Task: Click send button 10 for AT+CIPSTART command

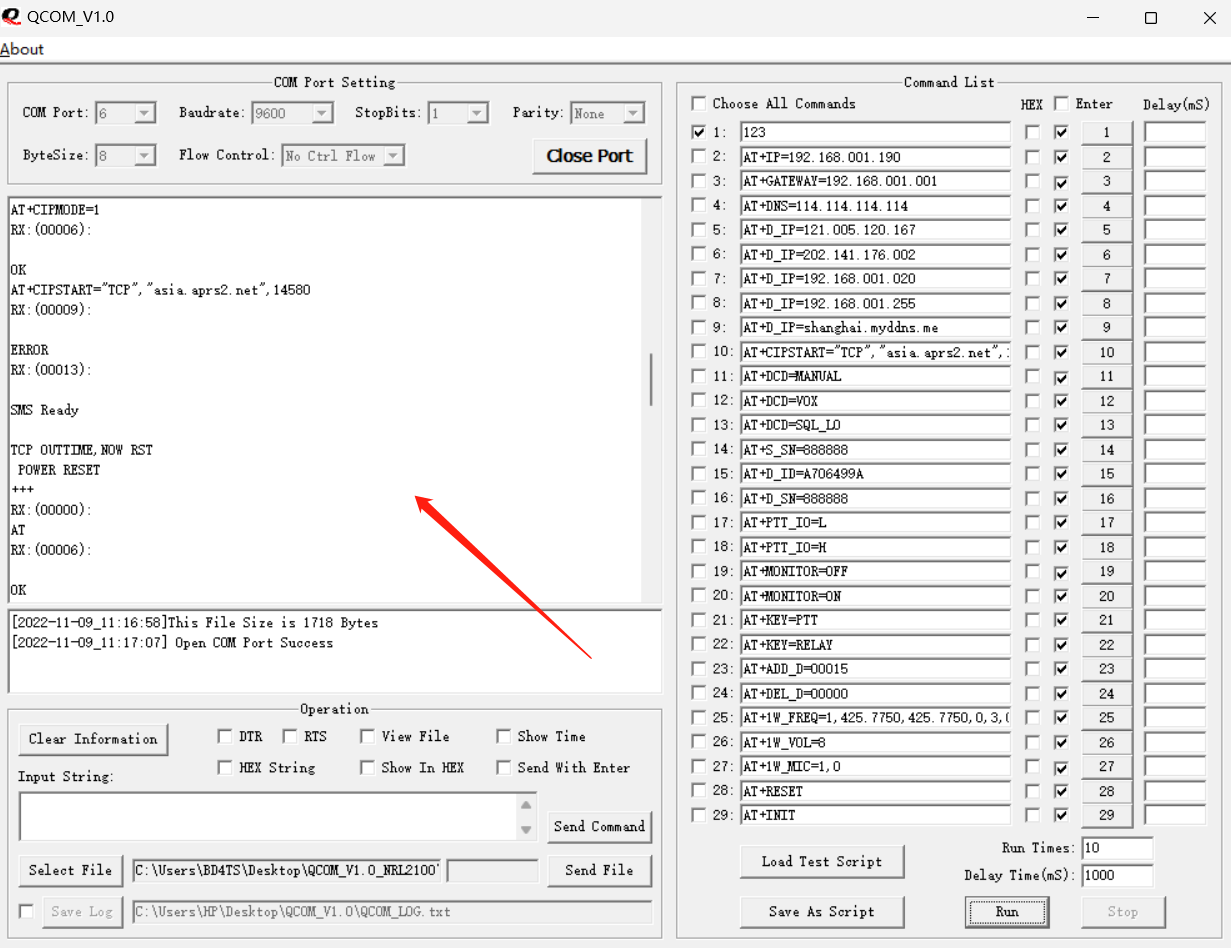Action: click(x=1107, y=352)
